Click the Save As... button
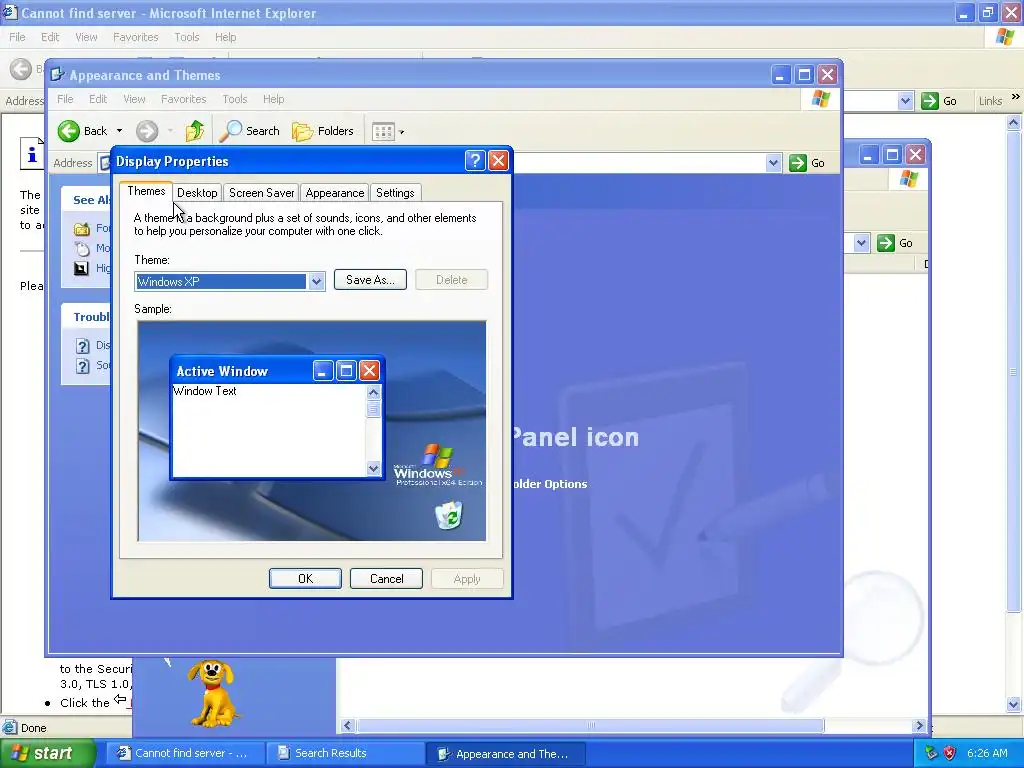The height and width of the screenshot is (768, 1024). (x=370, y=280)
